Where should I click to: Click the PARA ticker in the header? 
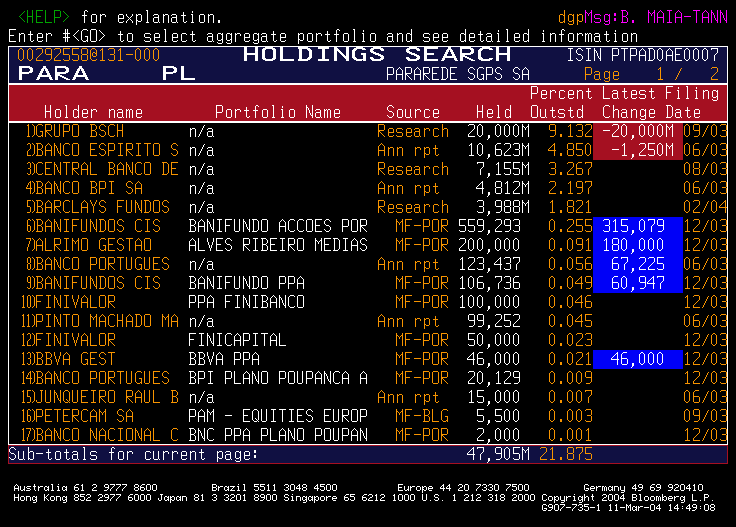click(53, 74)
